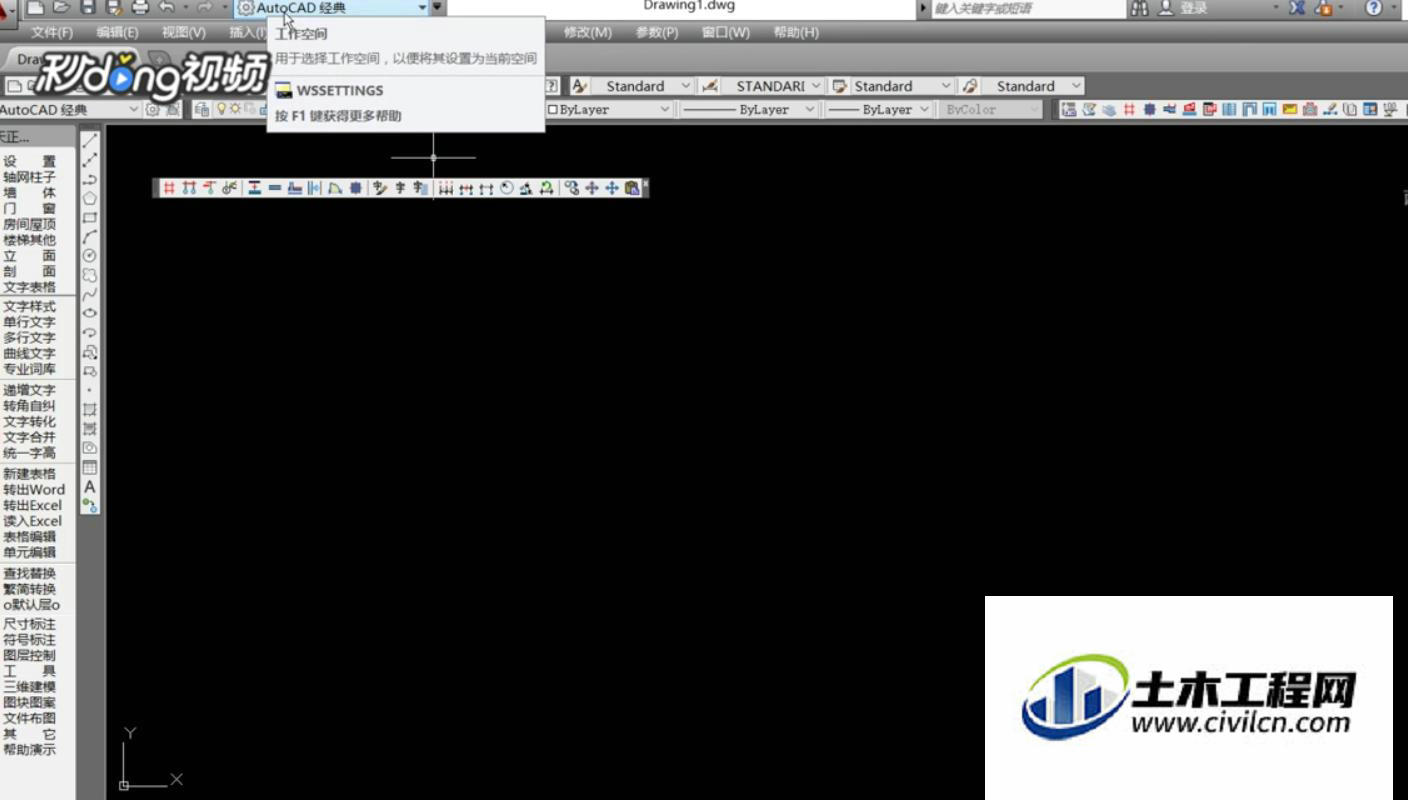The width and height of the screenshot is (1408, 800).
Task: Click the Print icon in quick access toolbar
Action: click(140, 8)
